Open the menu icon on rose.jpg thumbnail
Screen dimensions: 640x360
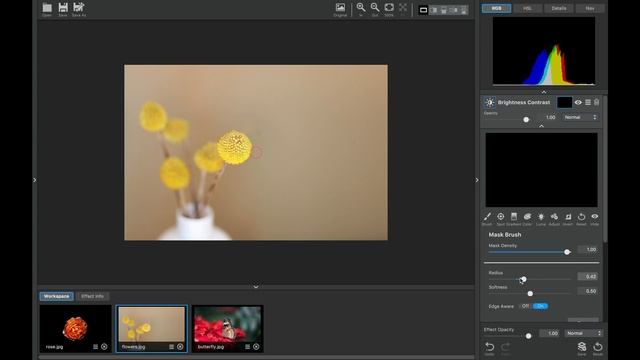pyautogui.click(x=95, y=347)
